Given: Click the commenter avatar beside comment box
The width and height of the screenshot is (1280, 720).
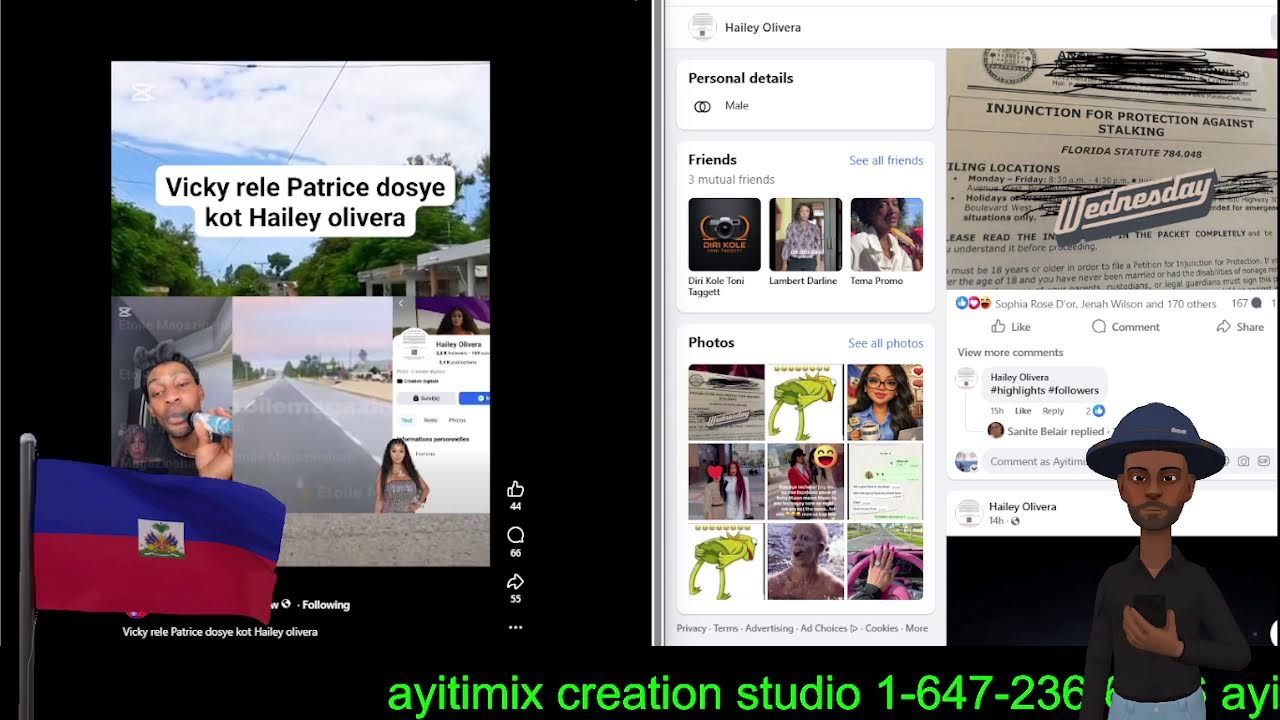Looking at the screenshot, I should [966, 461].
